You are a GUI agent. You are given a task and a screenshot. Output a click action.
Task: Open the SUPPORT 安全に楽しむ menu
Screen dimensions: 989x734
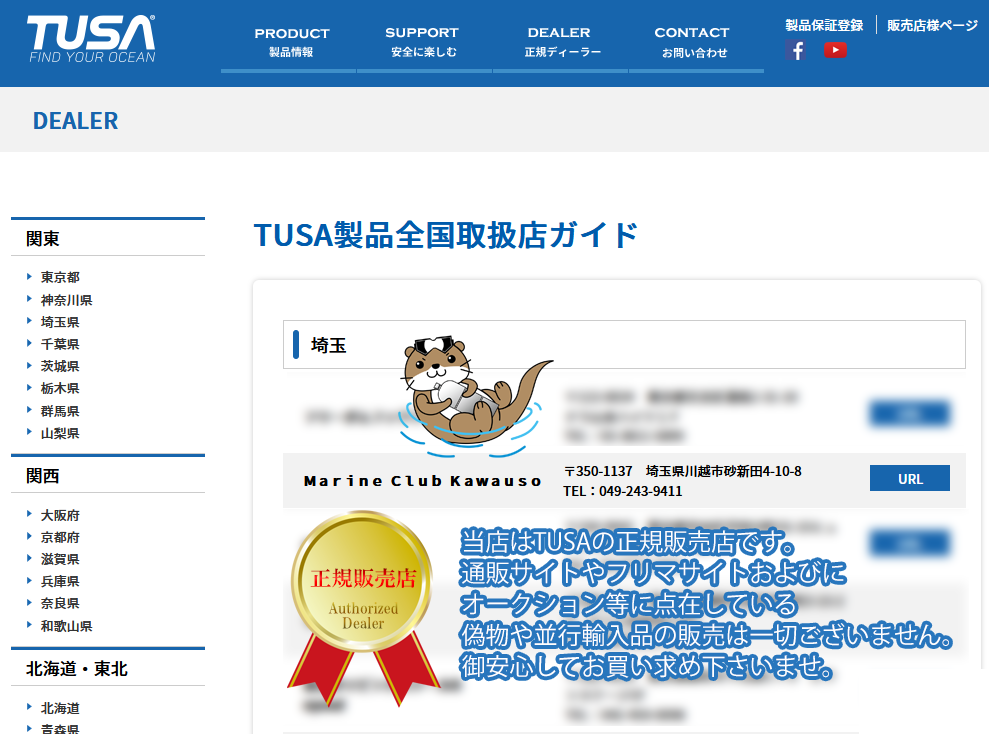(423, 42)
